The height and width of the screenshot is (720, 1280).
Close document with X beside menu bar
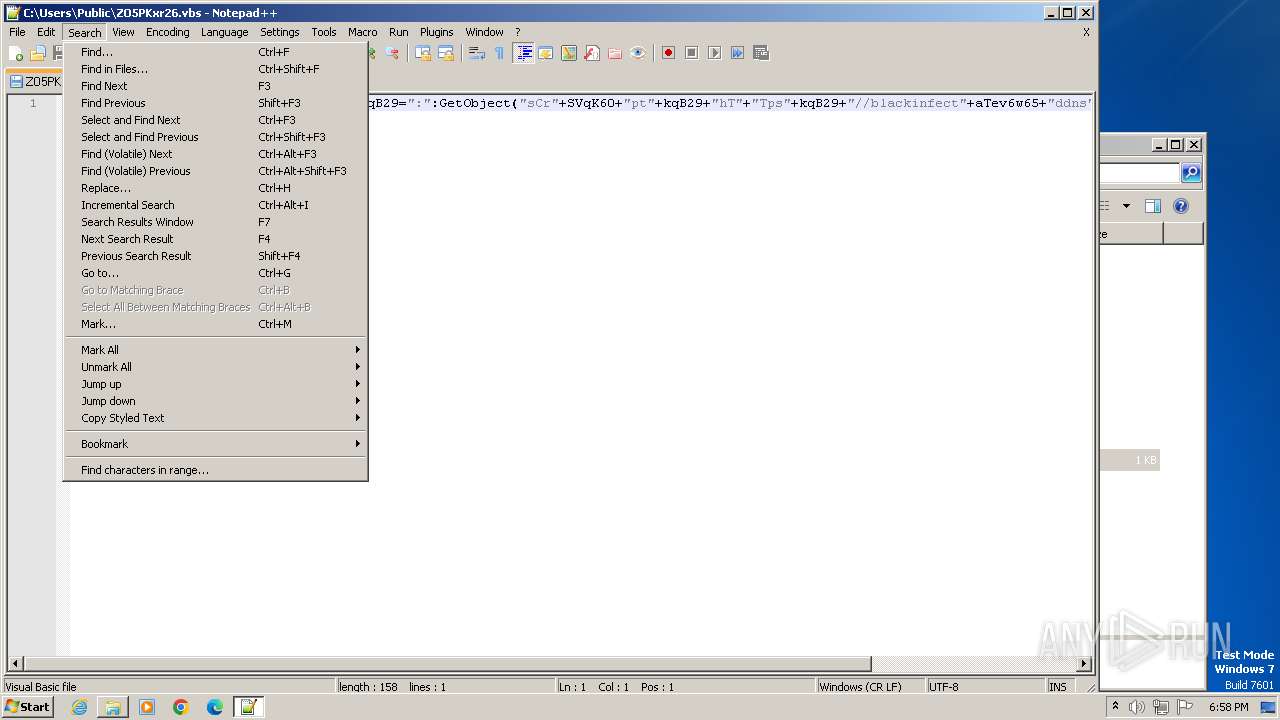tap(1086, 32)
